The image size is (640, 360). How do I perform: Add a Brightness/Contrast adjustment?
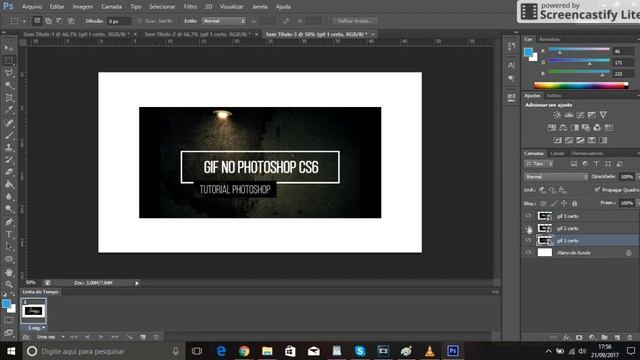(x=557, y=115)
